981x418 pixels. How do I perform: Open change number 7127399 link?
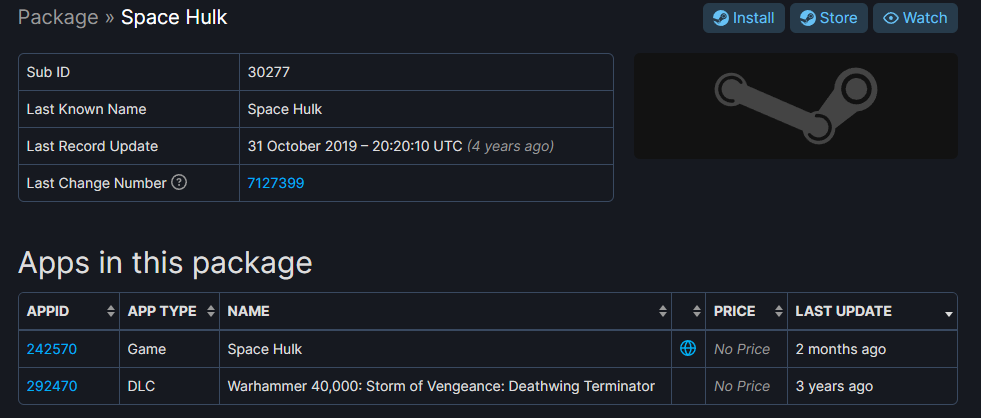276,183
